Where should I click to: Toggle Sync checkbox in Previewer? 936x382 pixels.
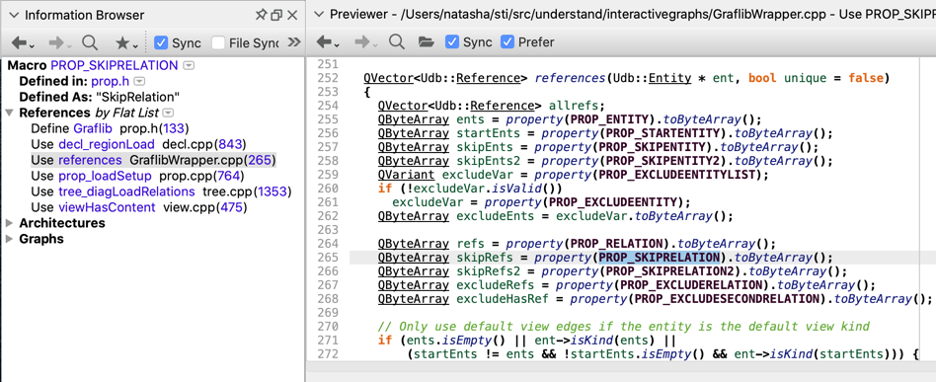pyautogui.click(x=452, y=42)
